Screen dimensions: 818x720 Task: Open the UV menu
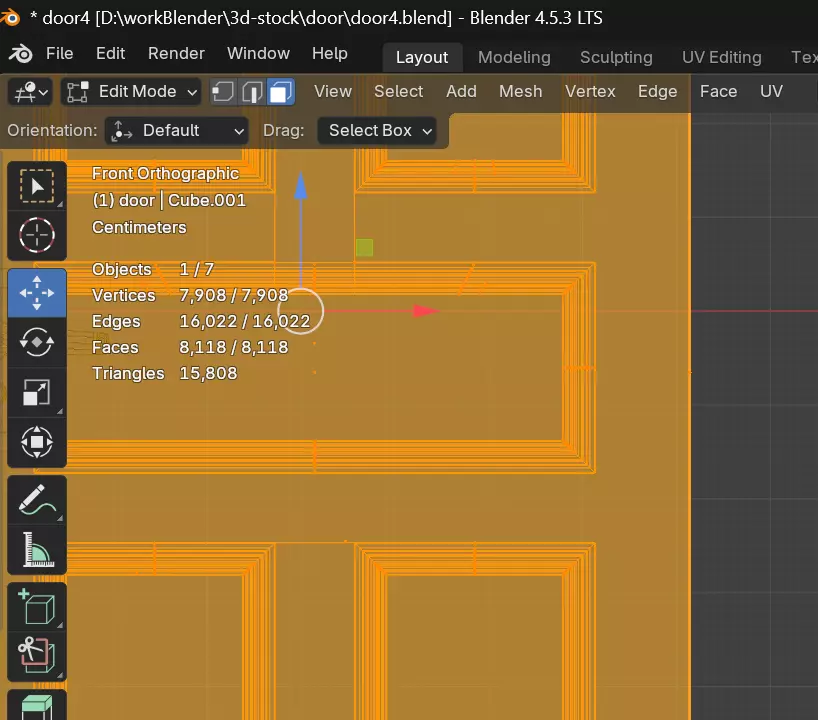tap(771, 92)
